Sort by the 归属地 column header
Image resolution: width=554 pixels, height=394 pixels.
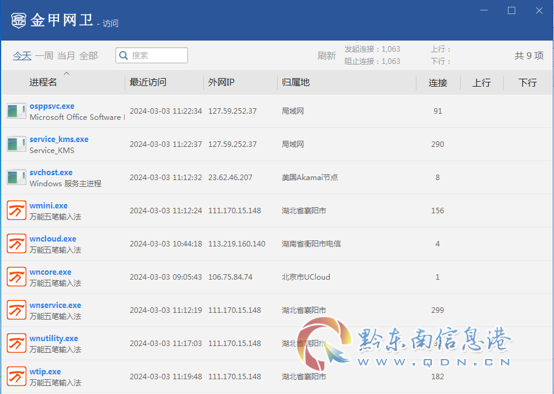(295, 82)
